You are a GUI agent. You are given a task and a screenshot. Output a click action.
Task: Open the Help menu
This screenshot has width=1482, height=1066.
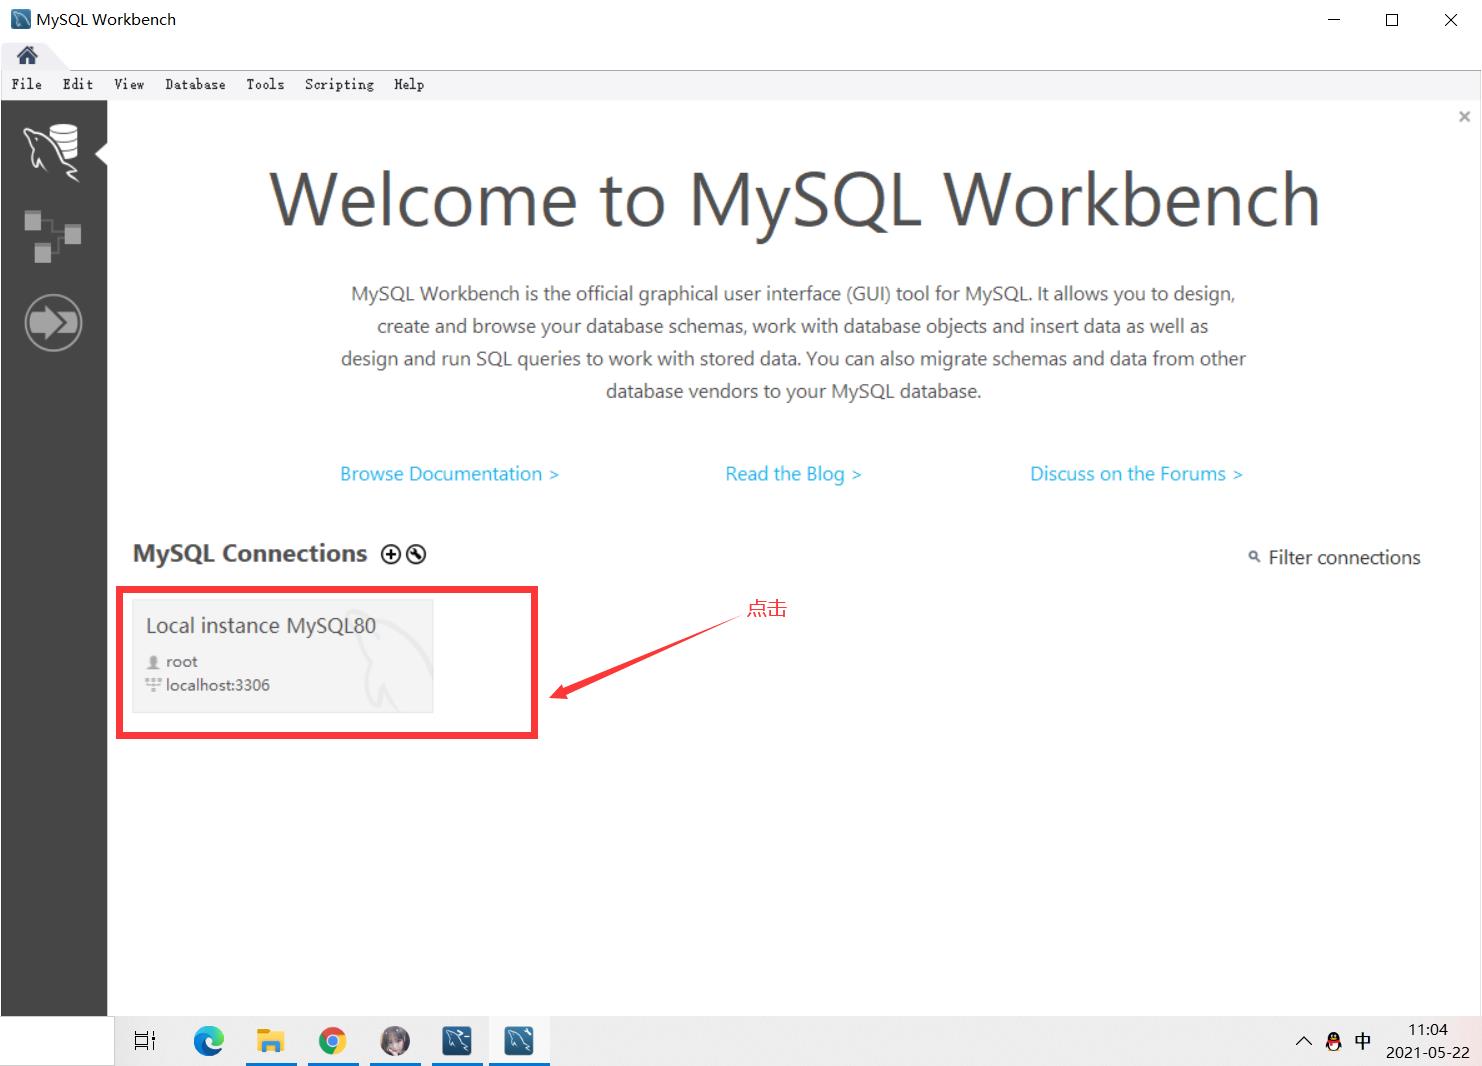[409, 84]
